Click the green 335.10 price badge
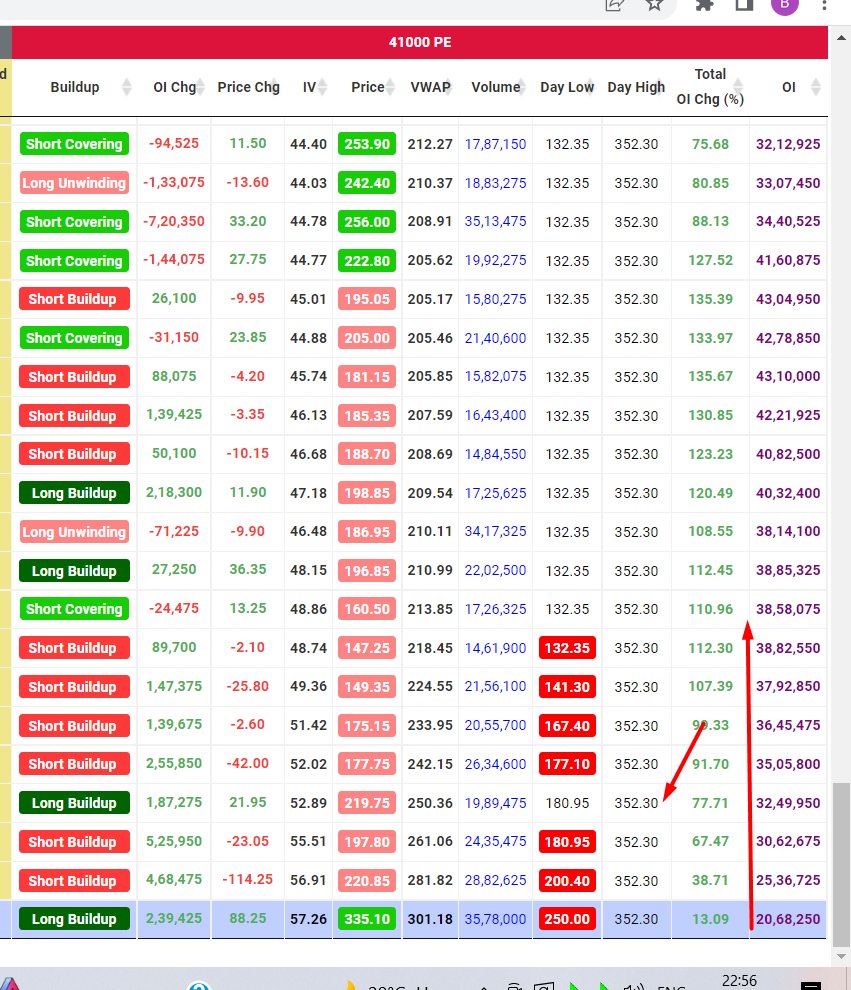Screen dimensions: 851x990 (367, 919)
